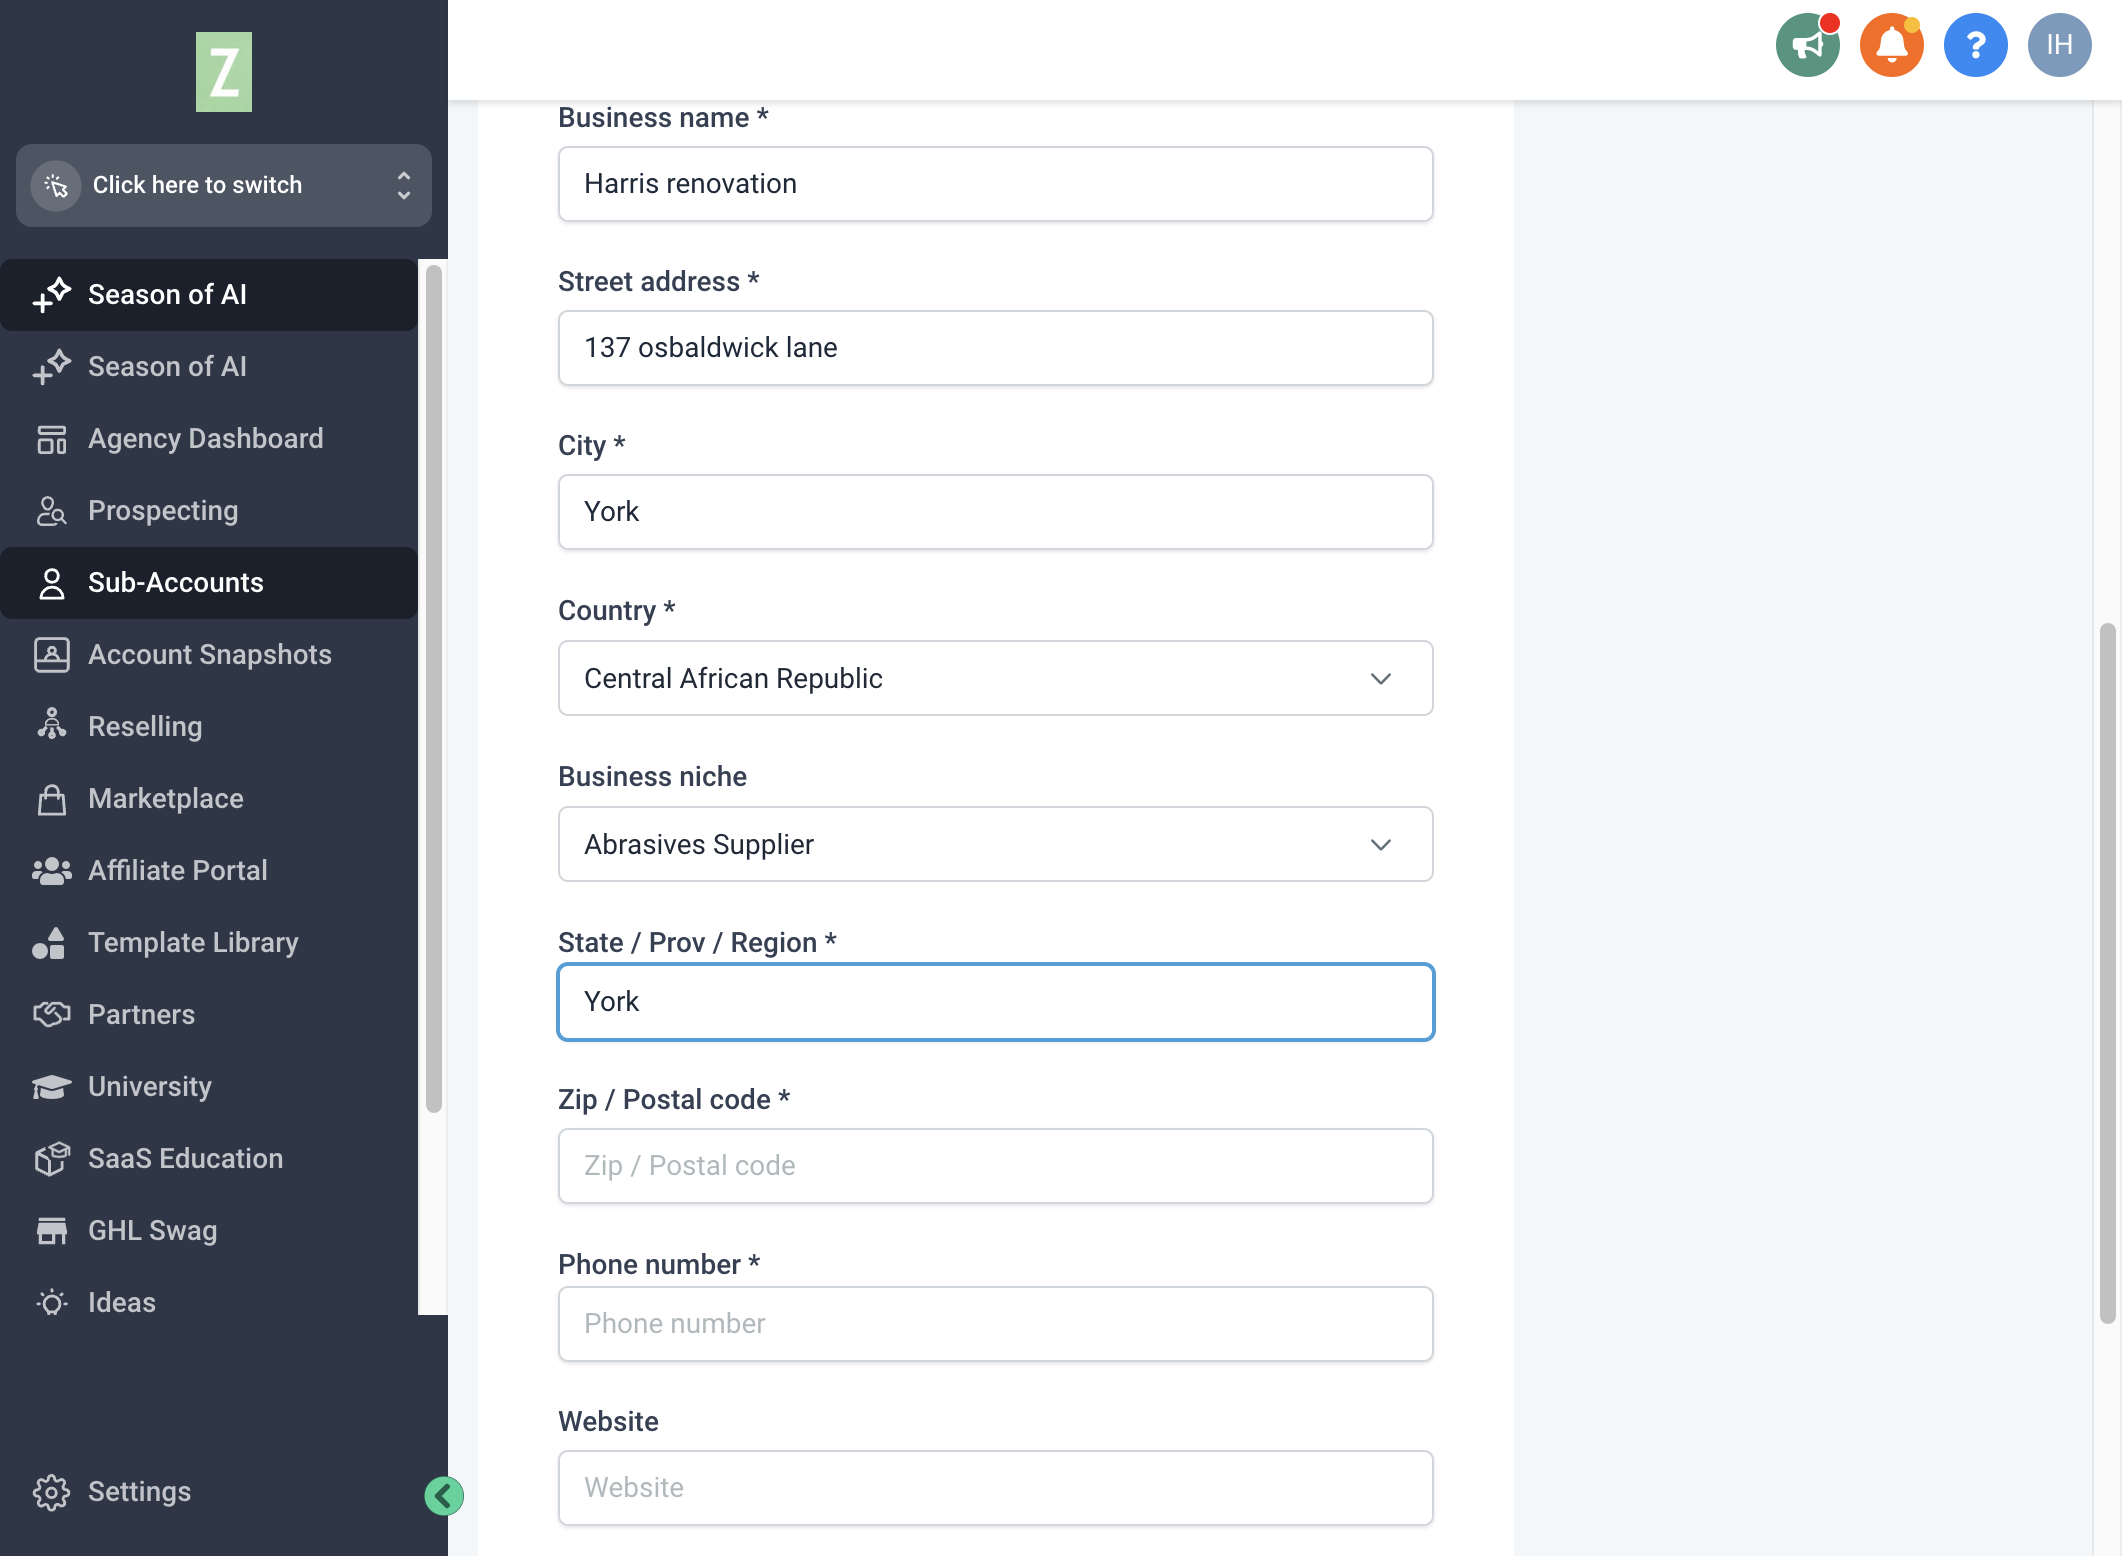Click chevron arrow in Country field
Viewport: 2122px width, 1556px height.
coord(1380,679)
